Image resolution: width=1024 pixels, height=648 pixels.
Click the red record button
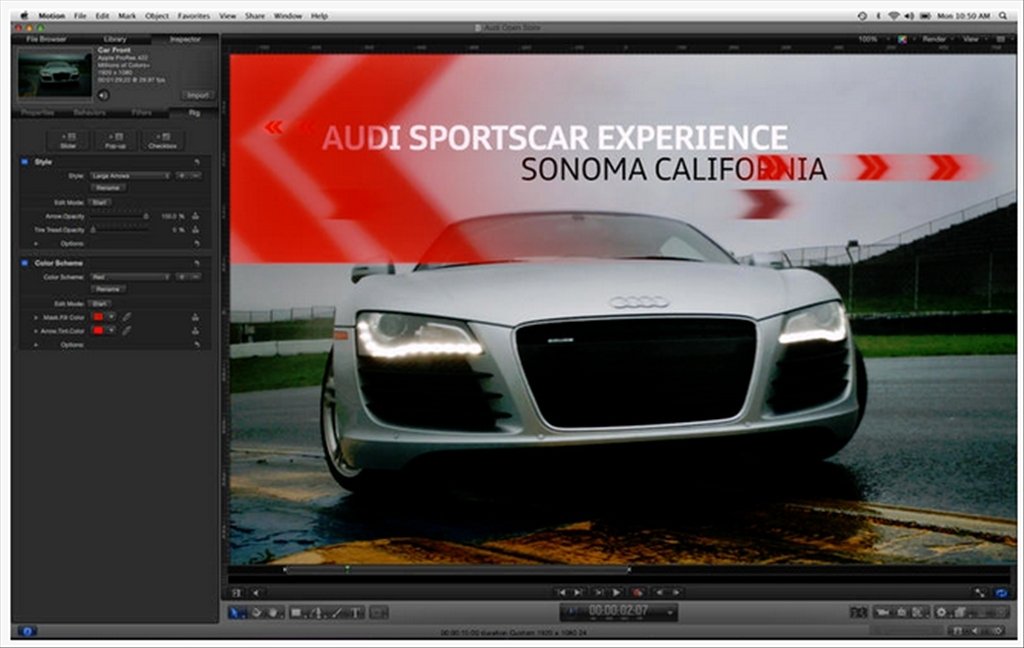637,592
